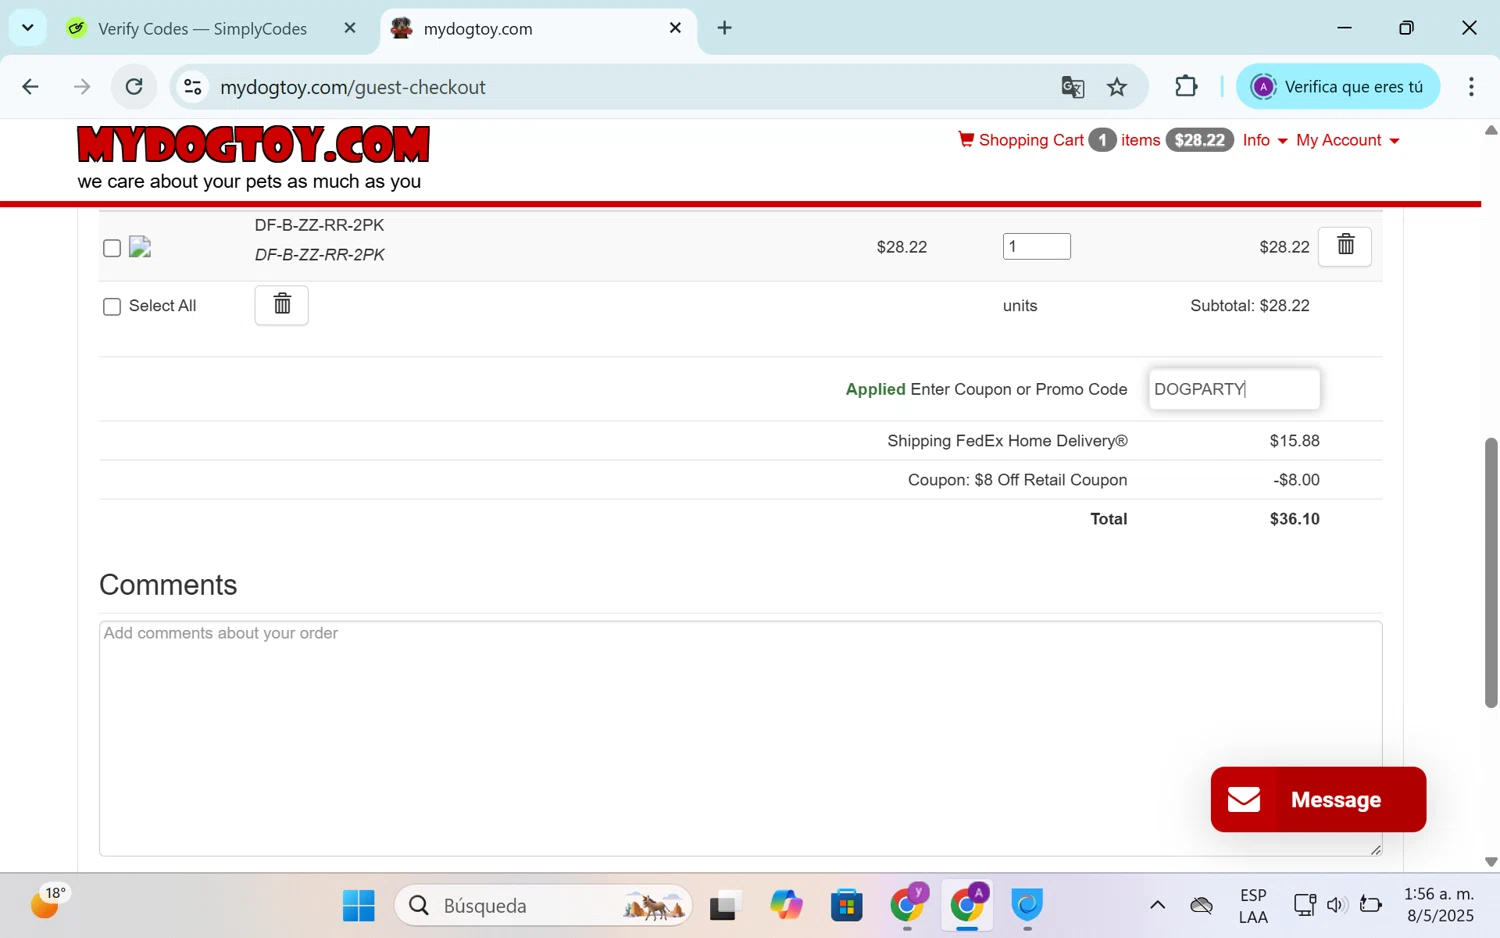Viewport: 1500px width, 938px height.
Task: Open the Microsoft Store taskbar icon
Action: (846, 905)
